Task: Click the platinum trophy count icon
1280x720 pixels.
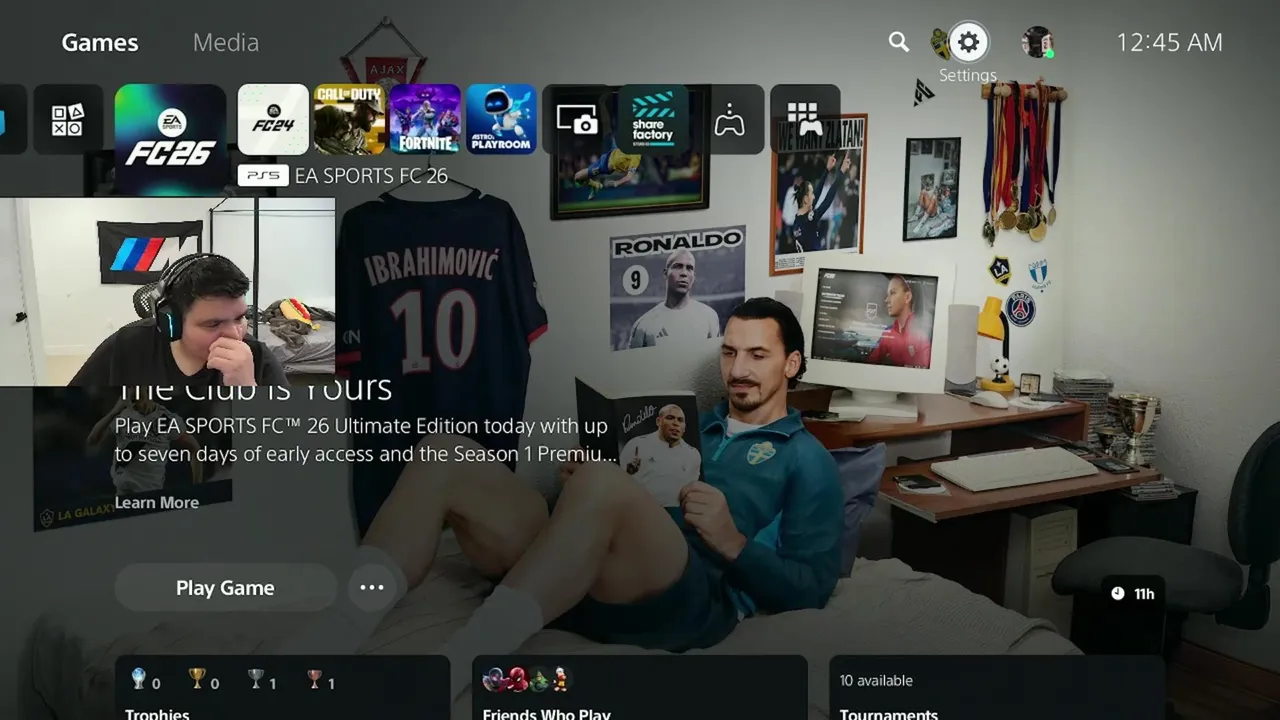Action: coord(139,679)
